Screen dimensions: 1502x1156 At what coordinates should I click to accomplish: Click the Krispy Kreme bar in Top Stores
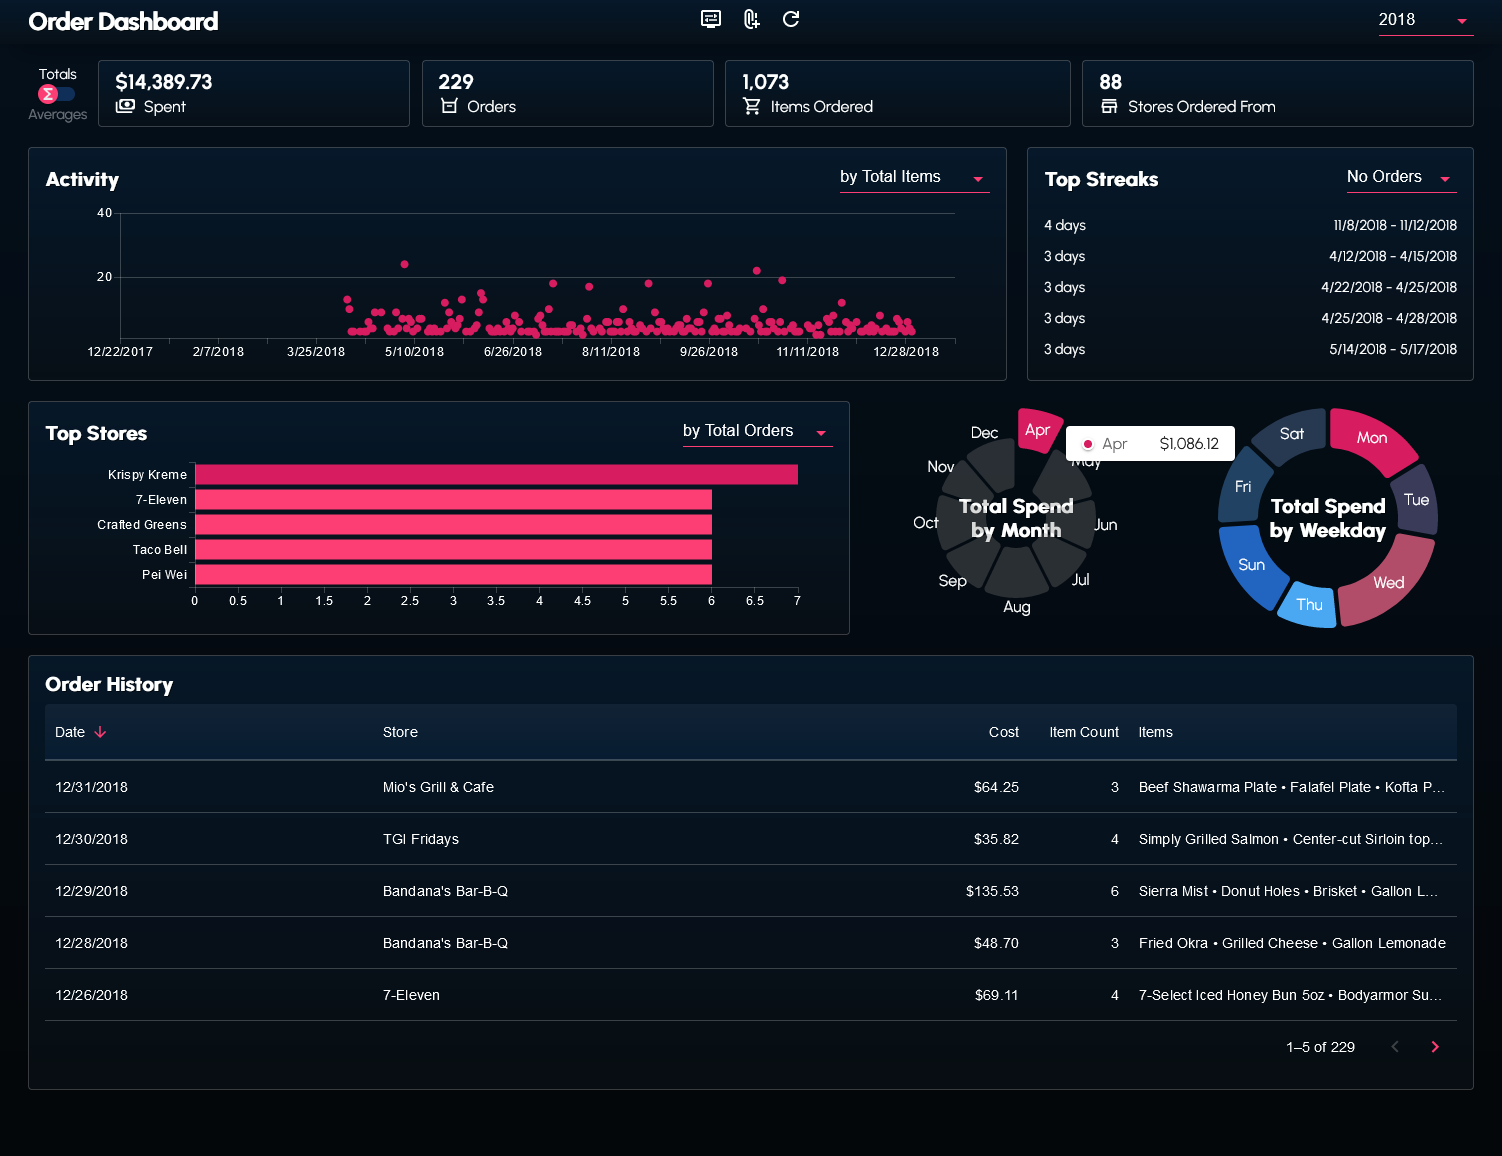click(x=496, y=474)
